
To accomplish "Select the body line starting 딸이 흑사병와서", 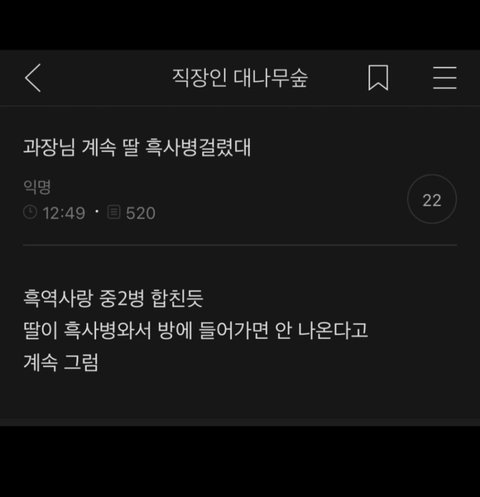I will tap(196, 330).
